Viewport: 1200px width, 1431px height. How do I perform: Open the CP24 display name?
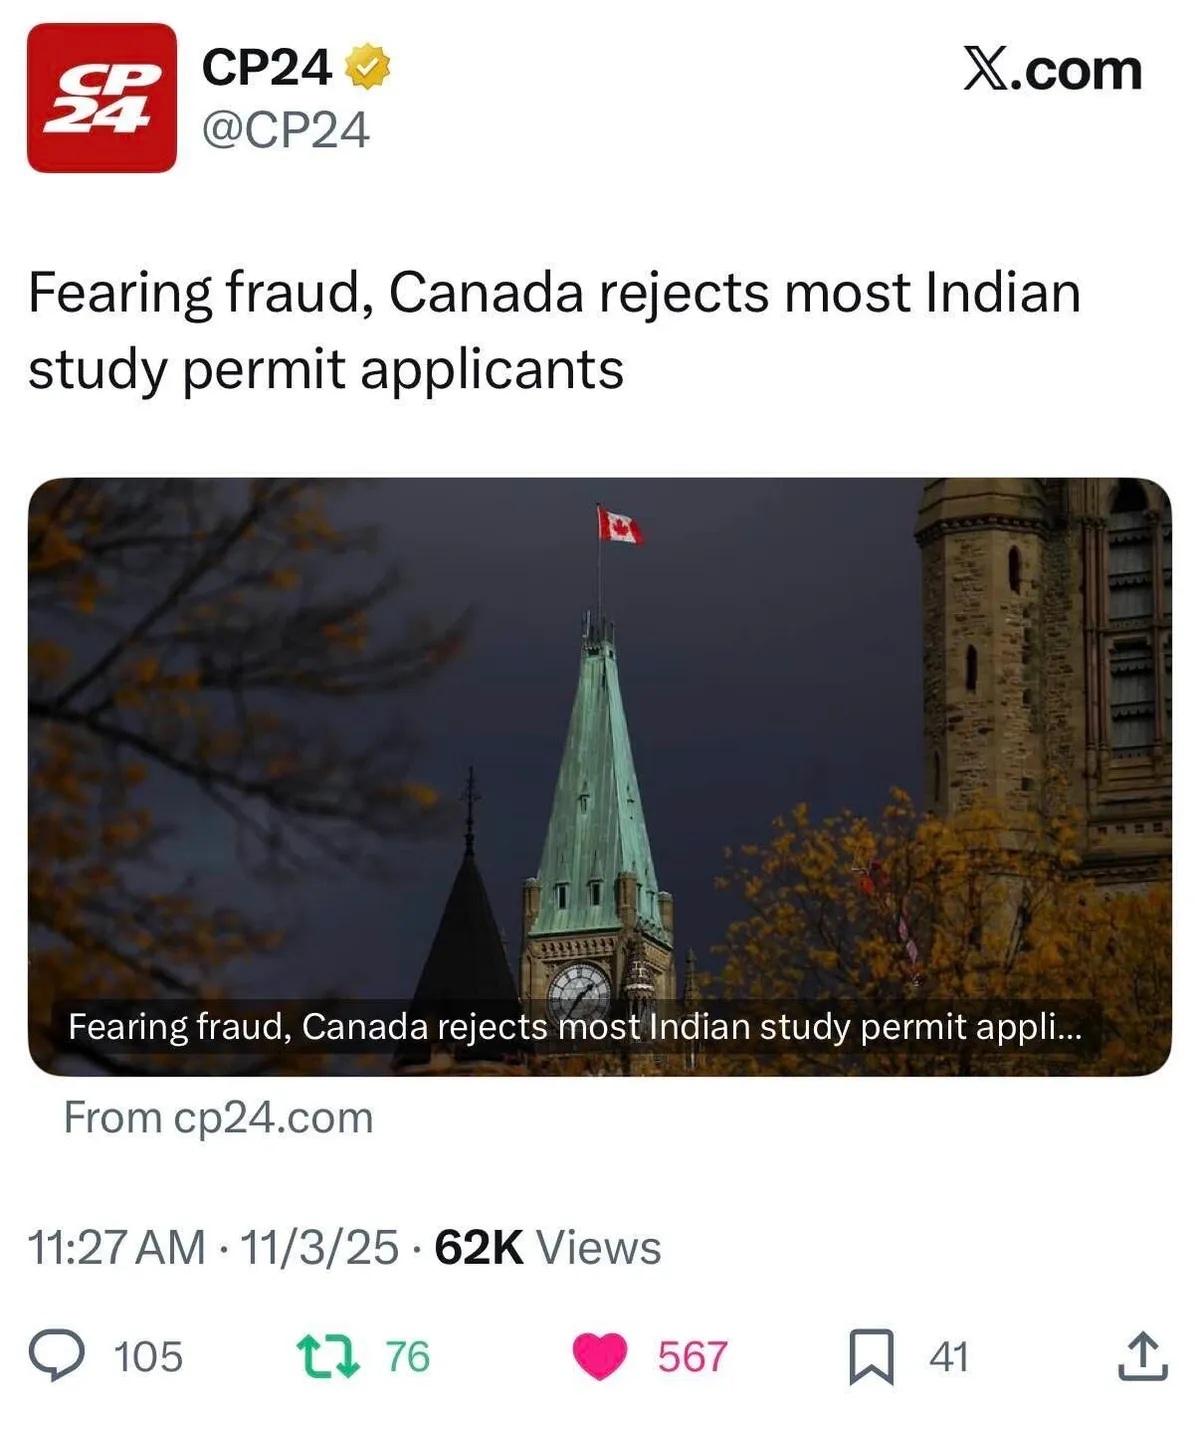[x=266, y=68]
